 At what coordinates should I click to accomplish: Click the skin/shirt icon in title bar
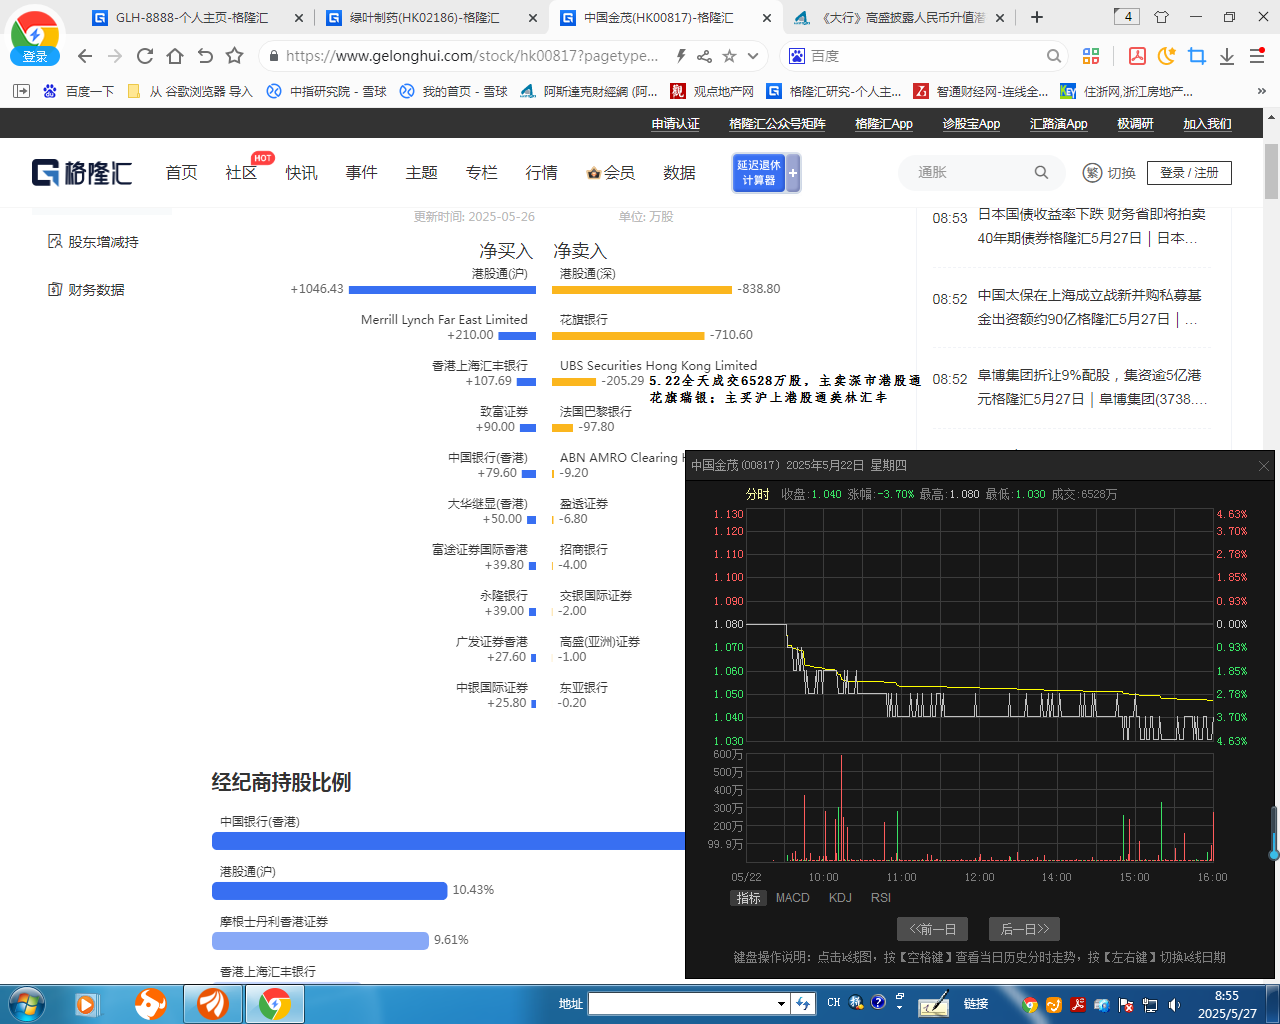[1161, 17]
